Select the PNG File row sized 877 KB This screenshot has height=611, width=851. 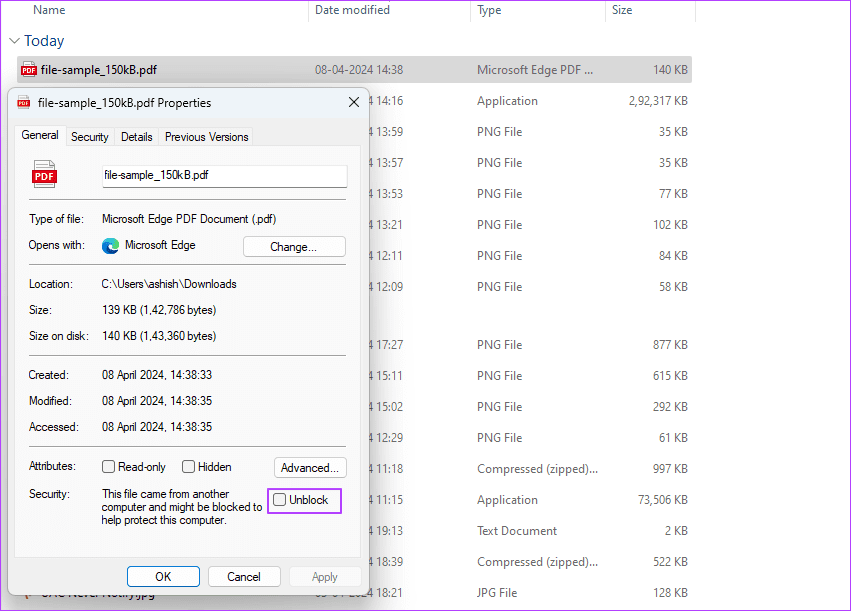tap(530, 345)
